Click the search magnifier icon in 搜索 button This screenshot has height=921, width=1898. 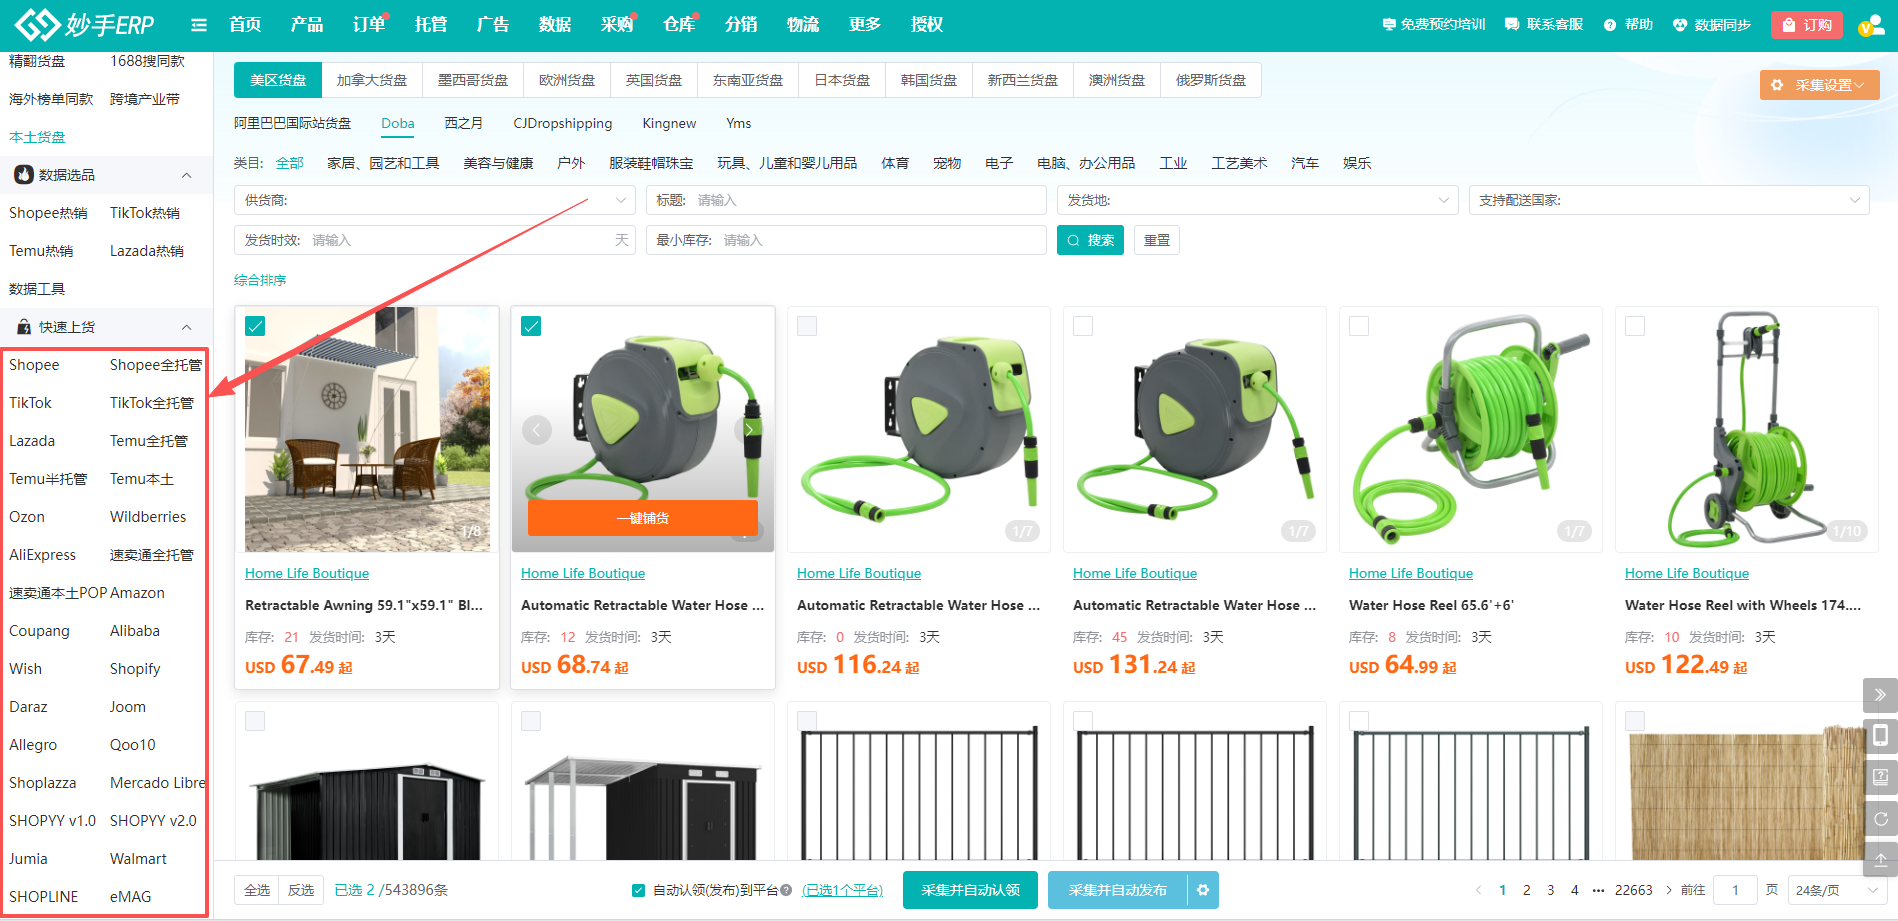(x=1073, y=240)
